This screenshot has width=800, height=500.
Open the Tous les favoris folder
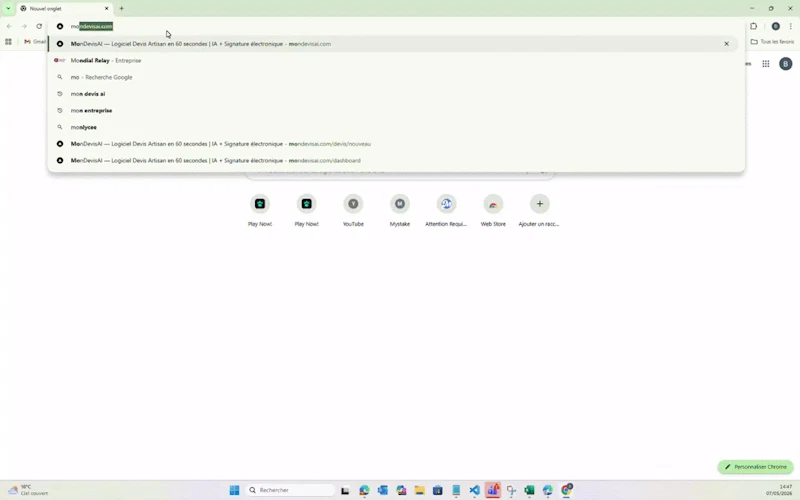(772, 42)
